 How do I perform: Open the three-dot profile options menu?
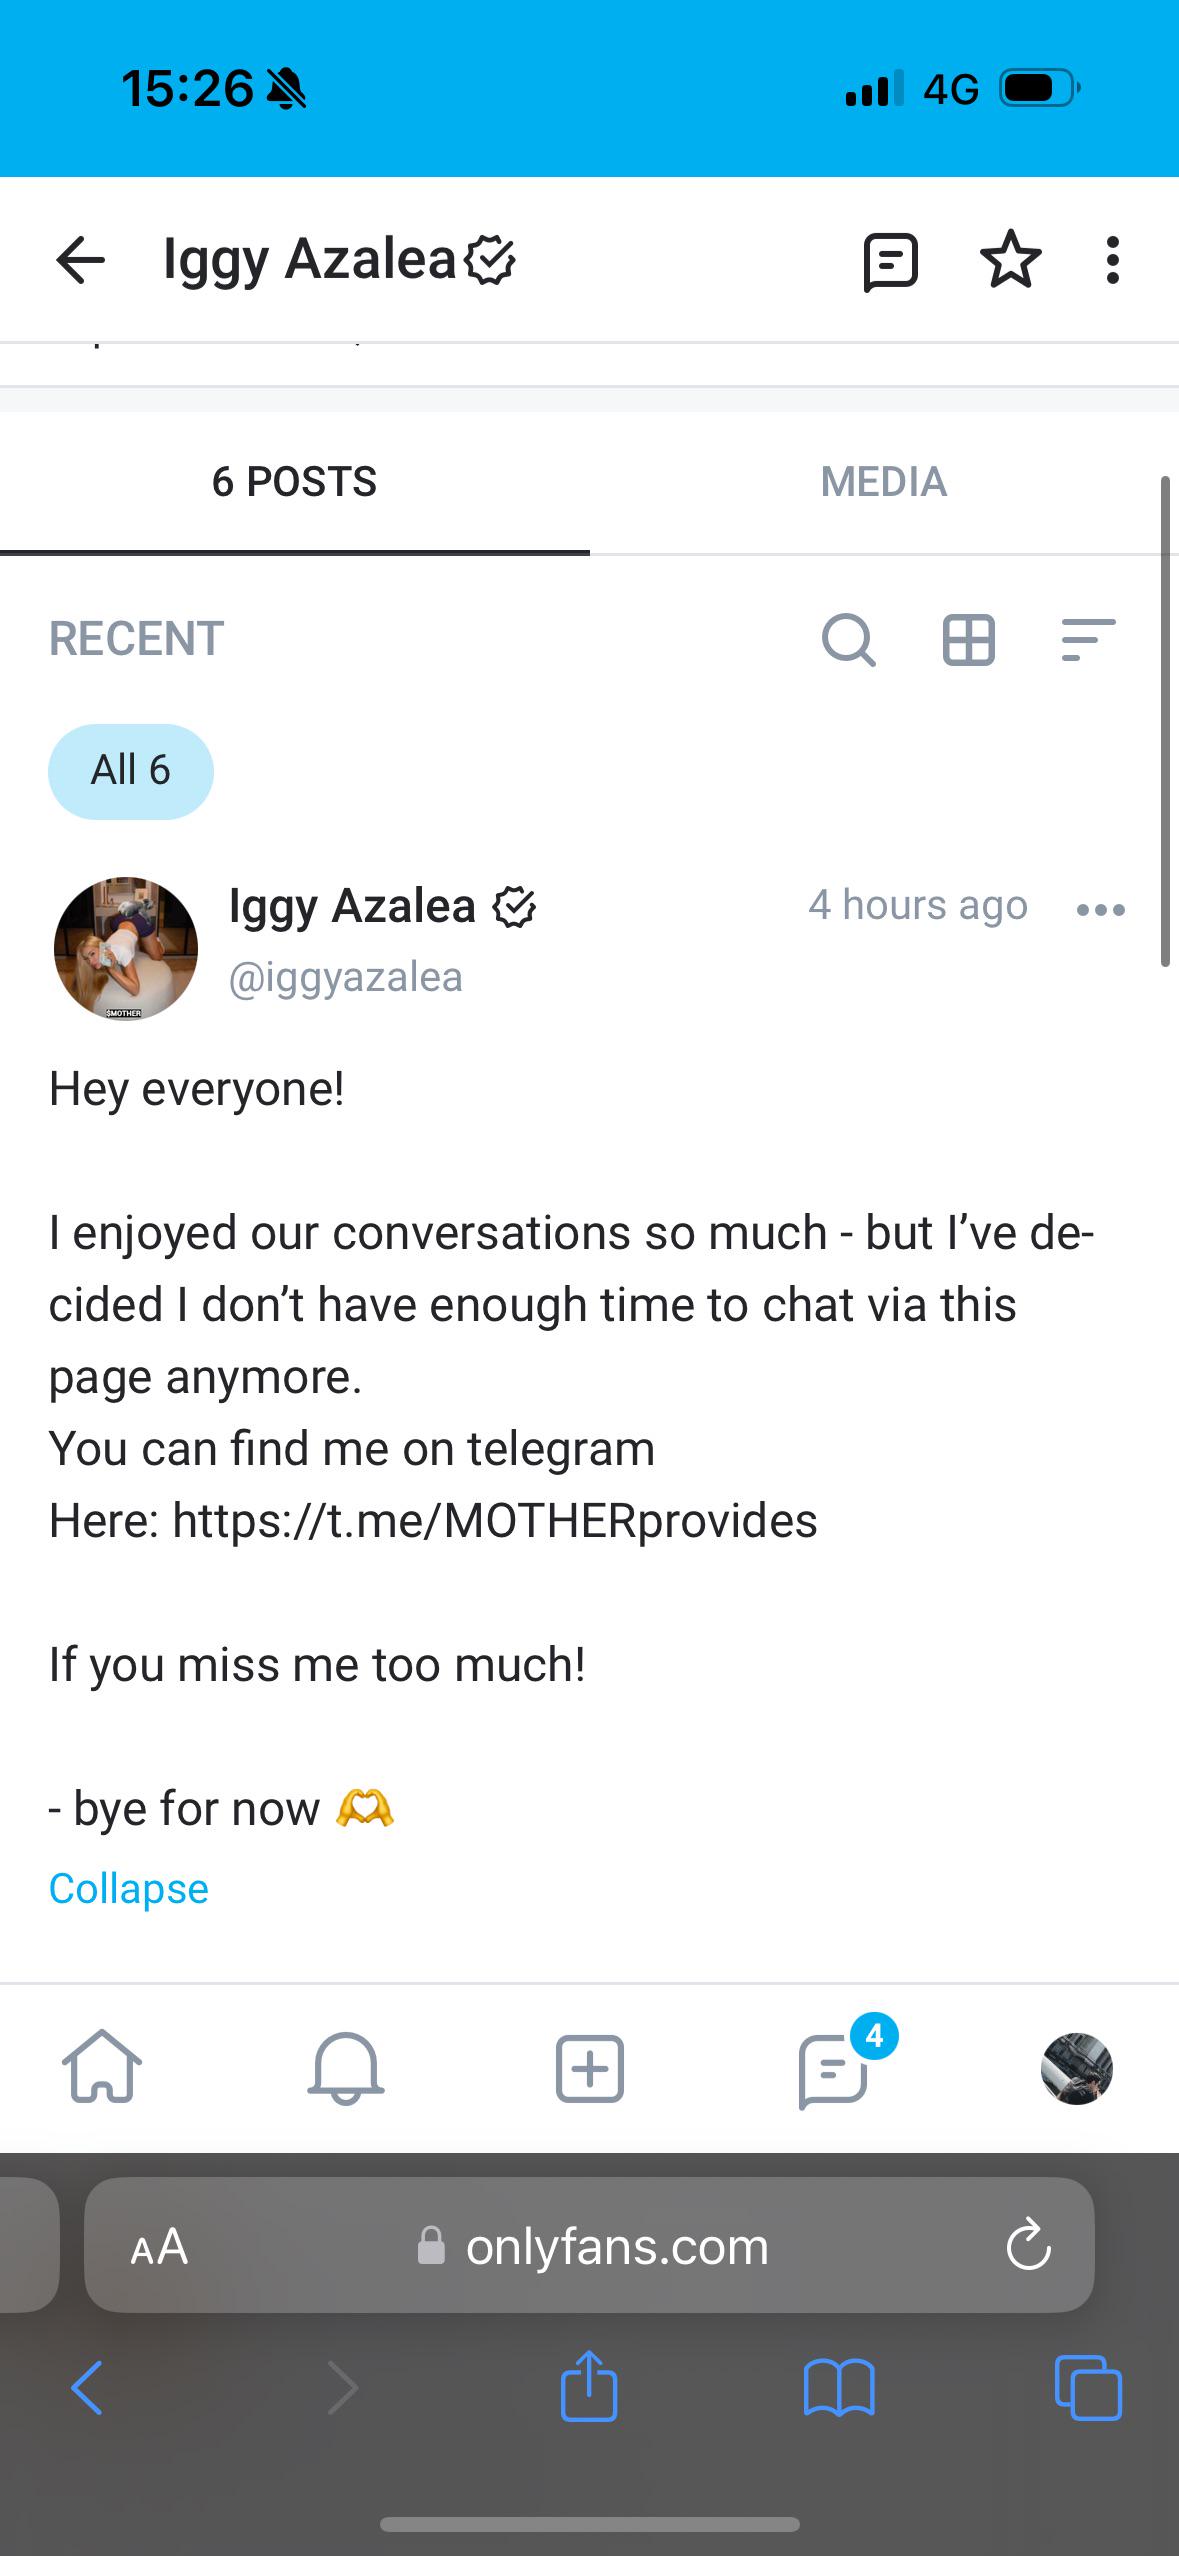pos(1112,261)
